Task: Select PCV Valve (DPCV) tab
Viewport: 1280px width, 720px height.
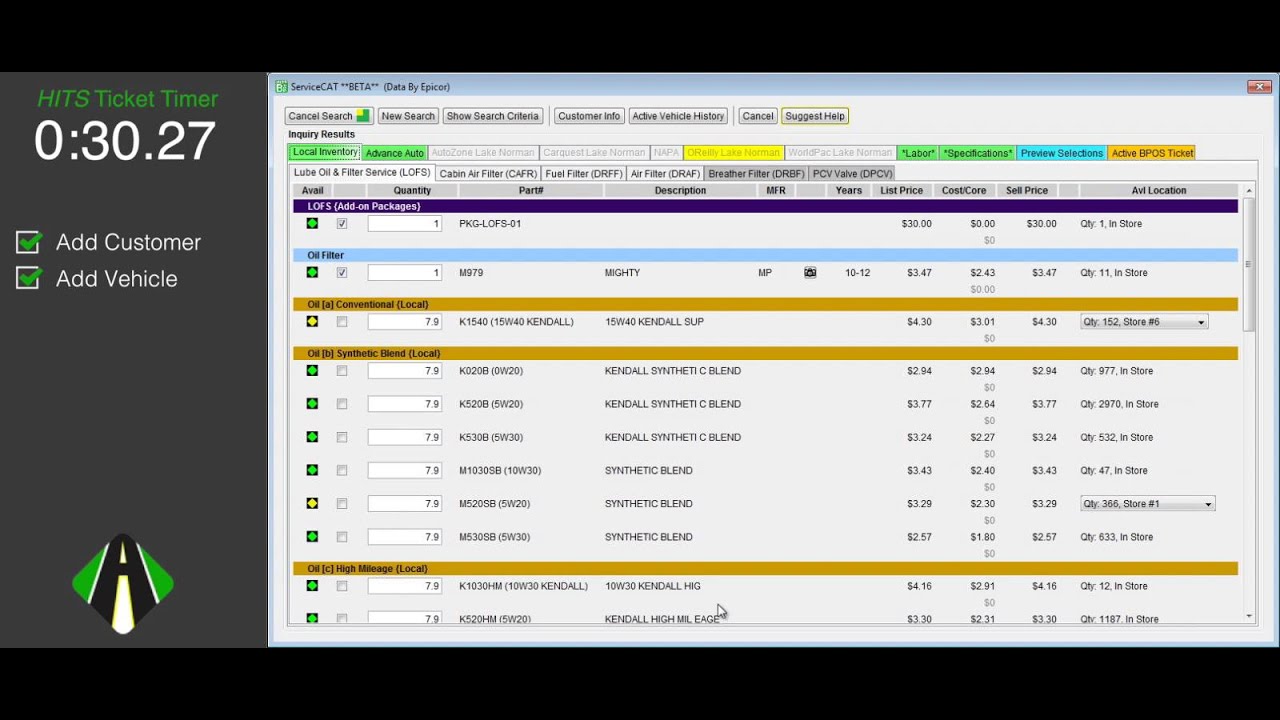Action: pos(852,173)
